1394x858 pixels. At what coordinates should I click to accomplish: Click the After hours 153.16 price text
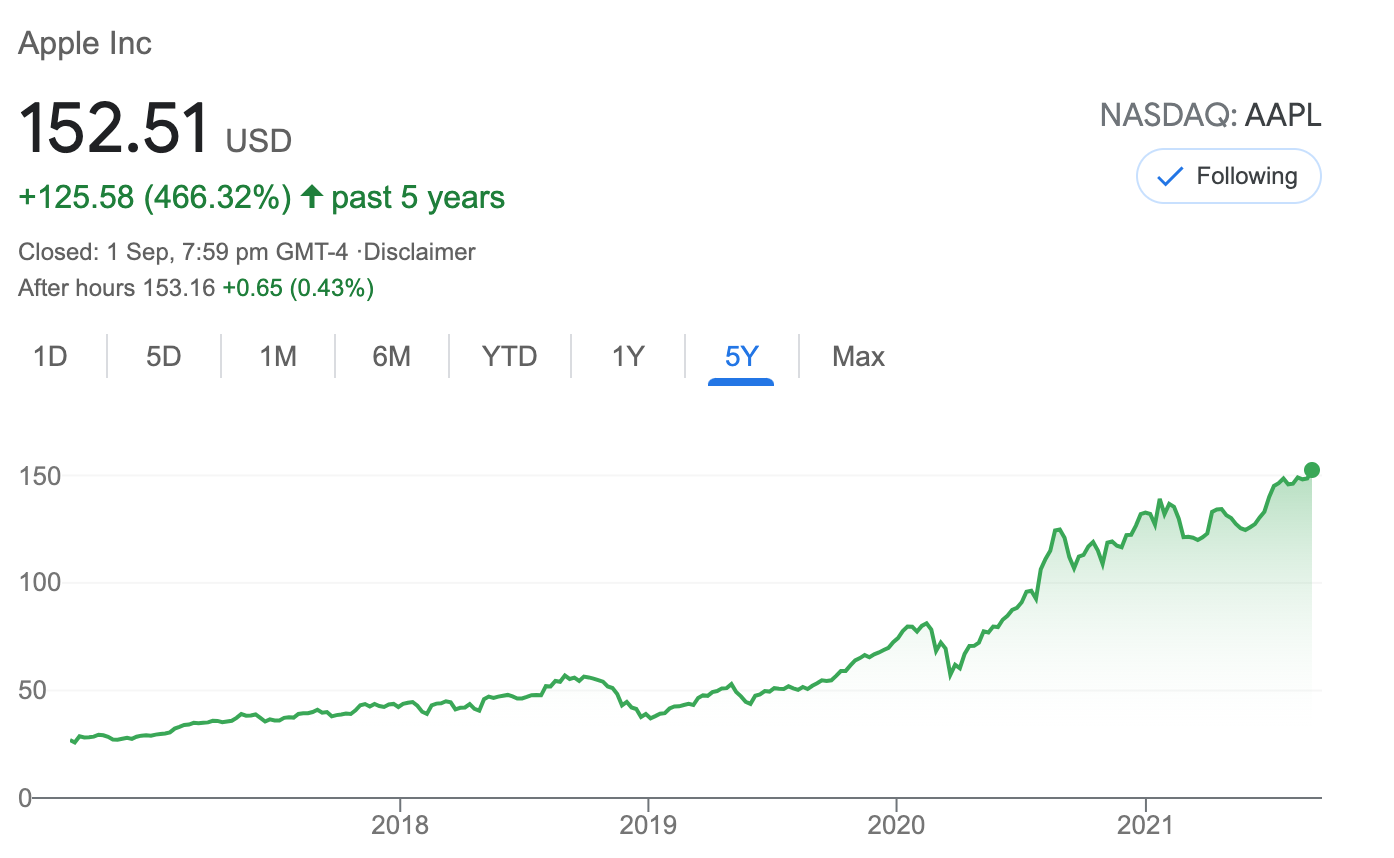pos(117,289)
